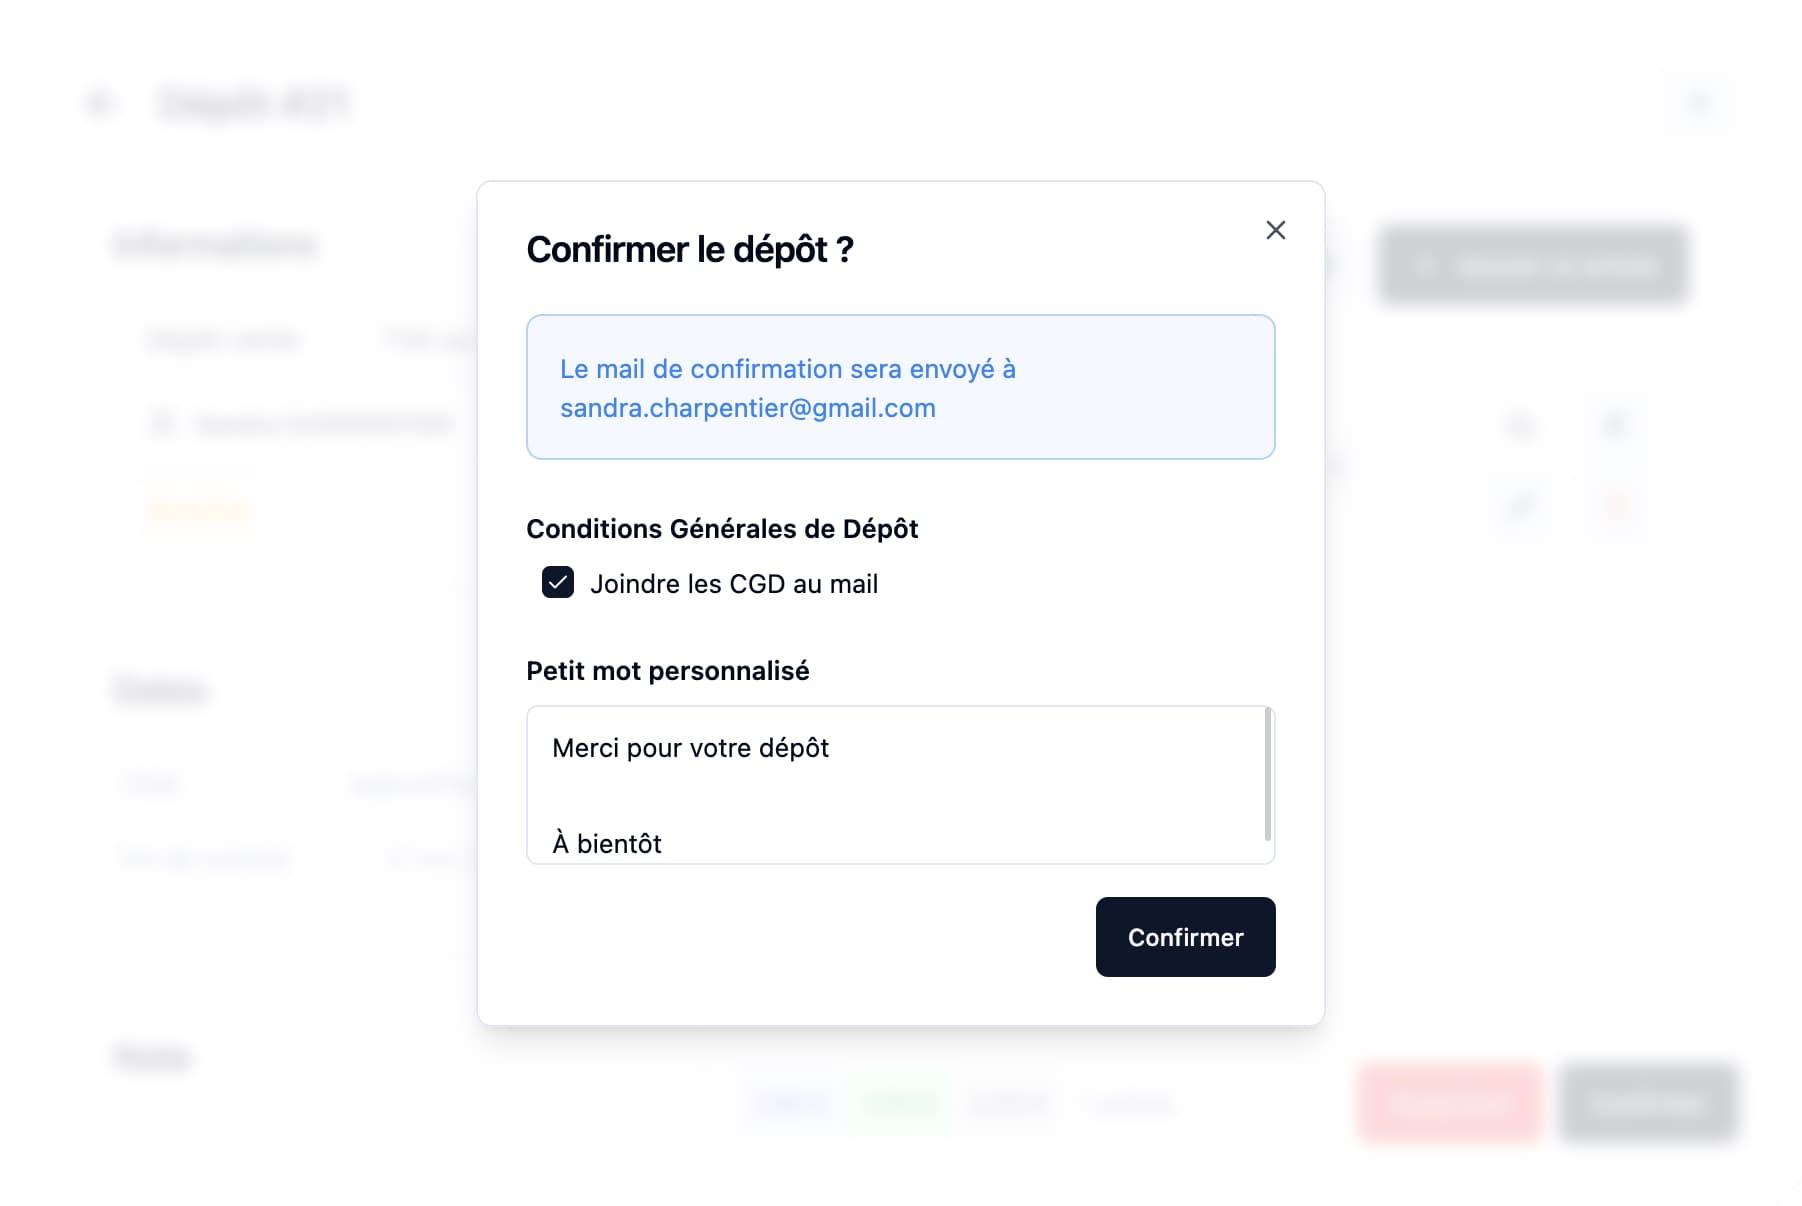Select the blurred blue tag in footer
The width and height of the screenshot is (1802, 1206).
click(x=790, y=1103)
